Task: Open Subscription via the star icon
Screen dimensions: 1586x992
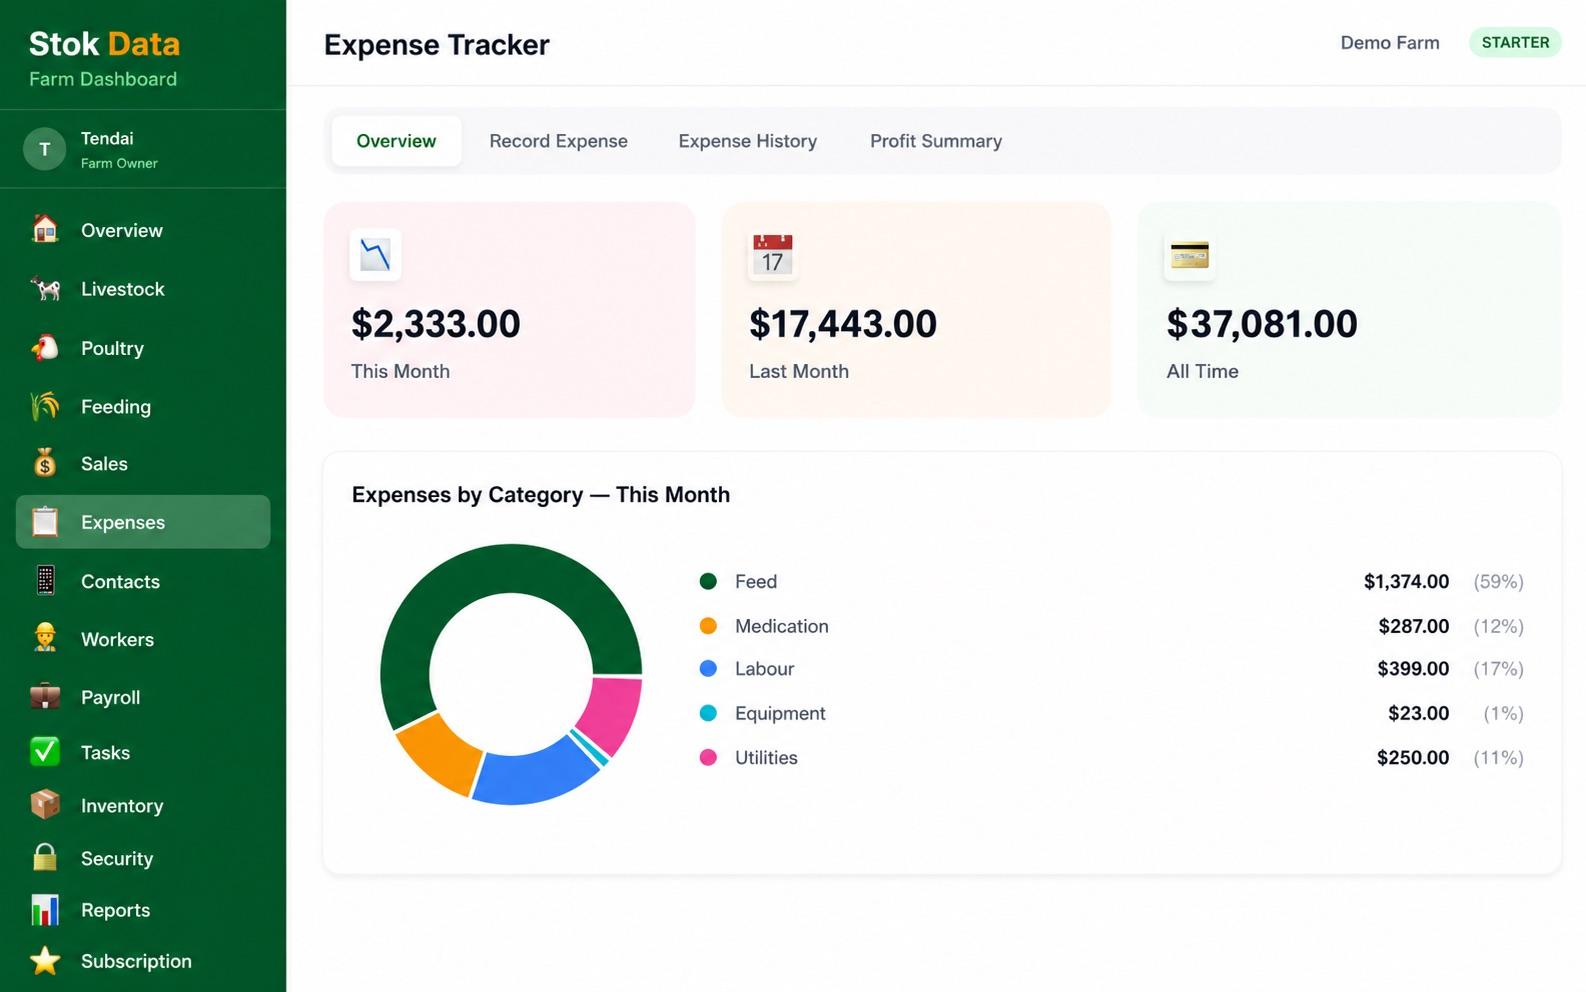Action: [45, 960]
